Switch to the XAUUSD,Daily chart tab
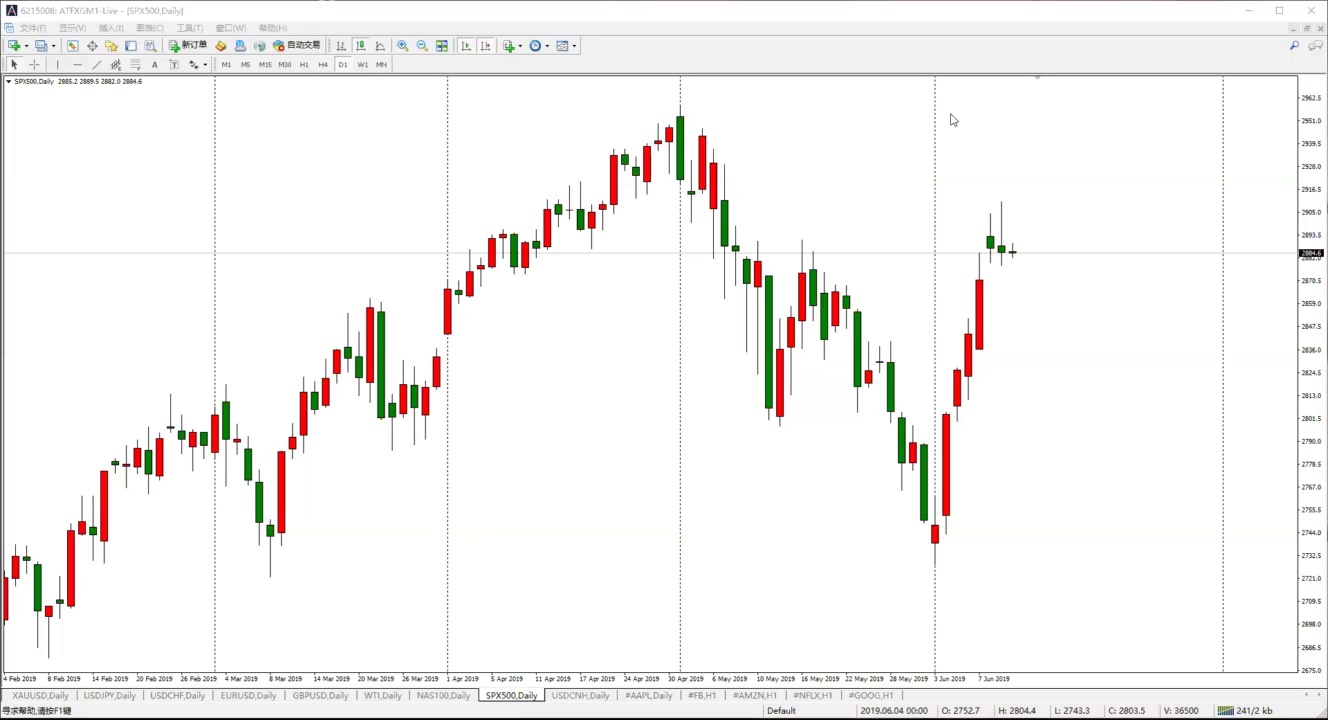Viewport: 1328px width, 720px height. (41, 696)
